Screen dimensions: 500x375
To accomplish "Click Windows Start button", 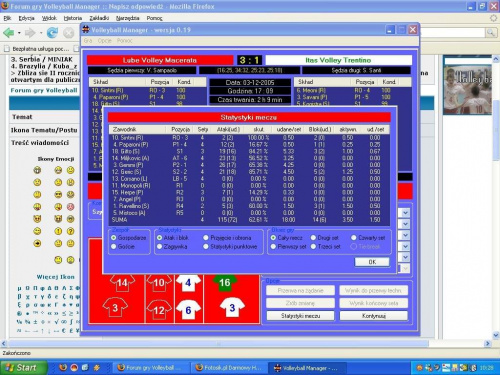I will 23,368.
